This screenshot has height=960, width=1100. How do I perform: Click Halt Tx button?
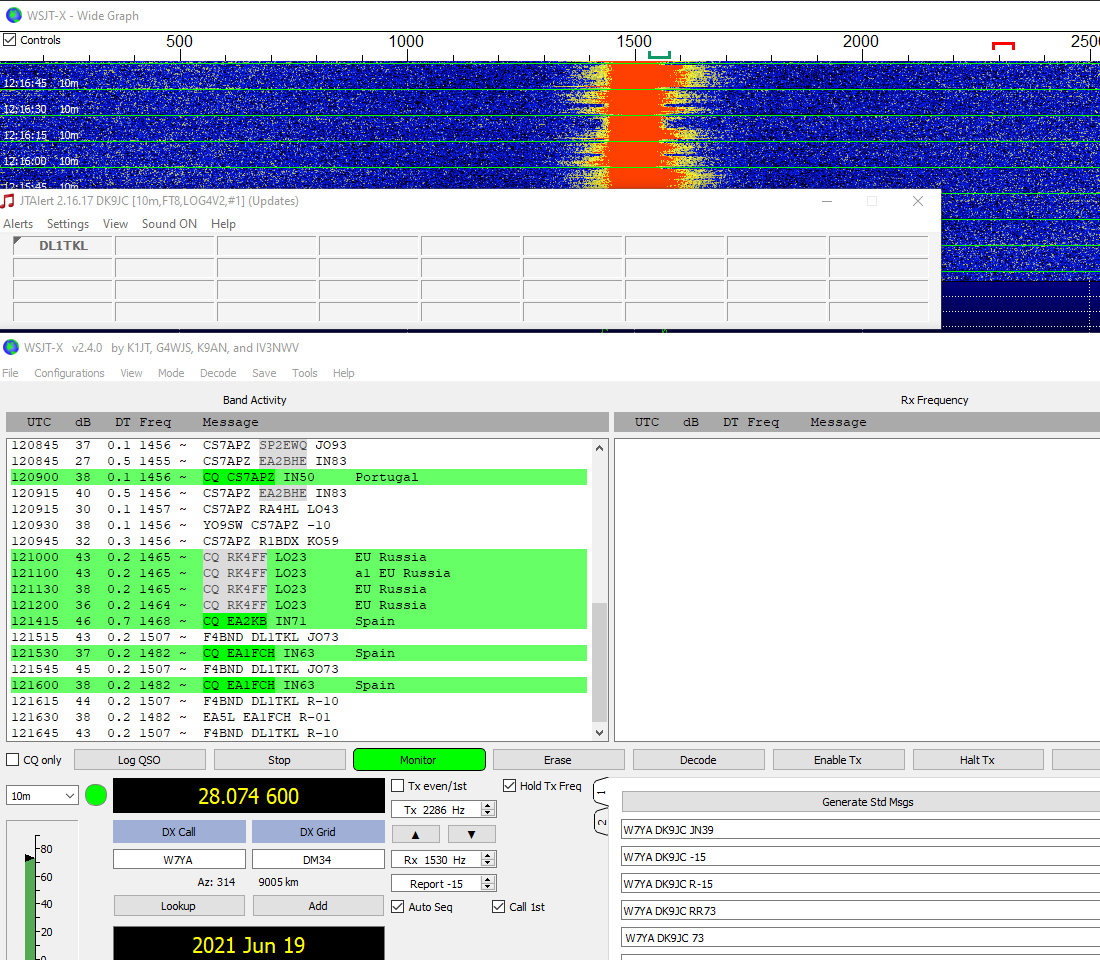click(x=978, y=760)
